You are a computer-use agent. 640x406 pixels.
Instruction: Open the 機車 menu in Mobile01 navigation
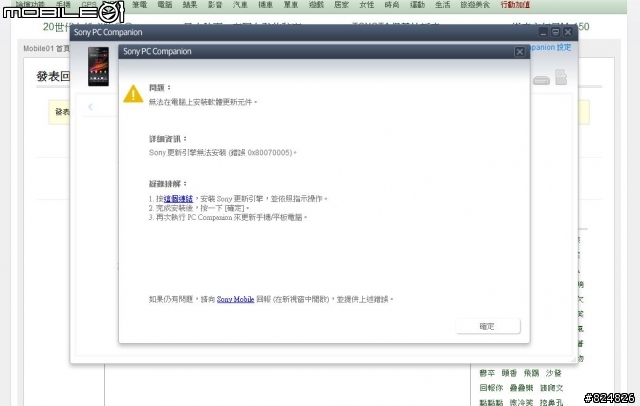[265, 5]
